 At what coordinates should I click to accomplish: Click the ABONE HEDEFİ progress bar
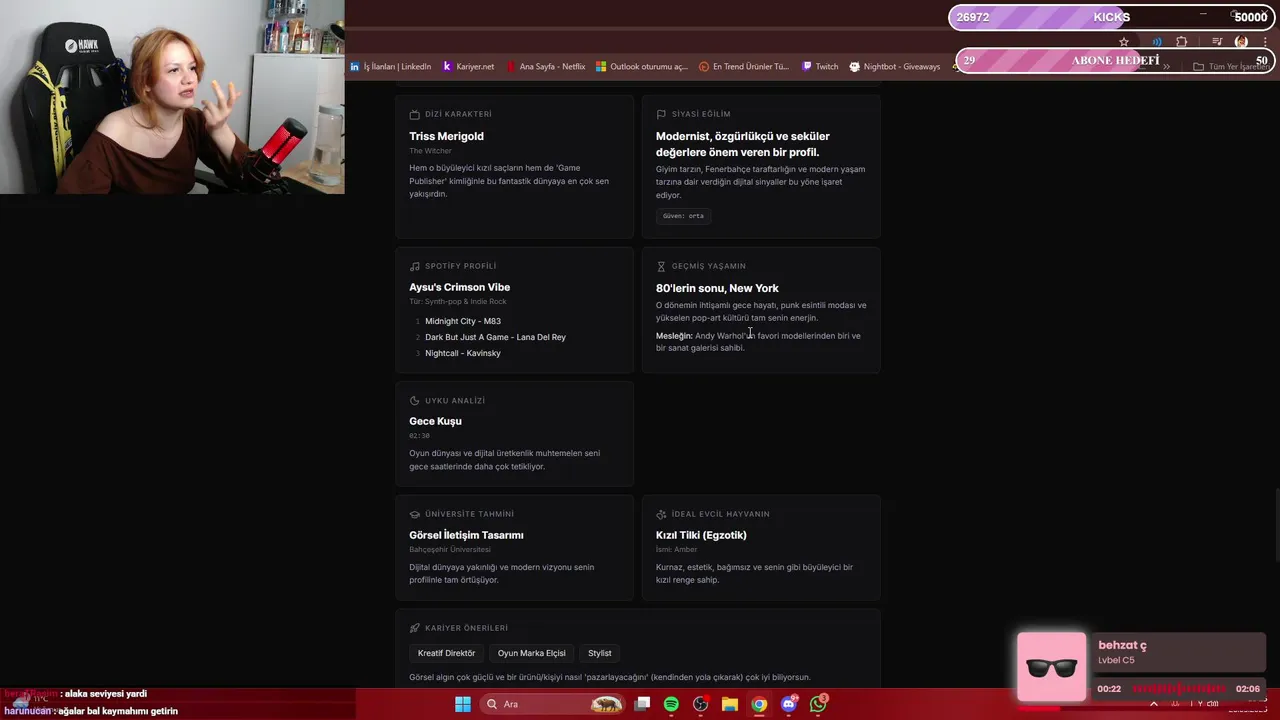1114,60
